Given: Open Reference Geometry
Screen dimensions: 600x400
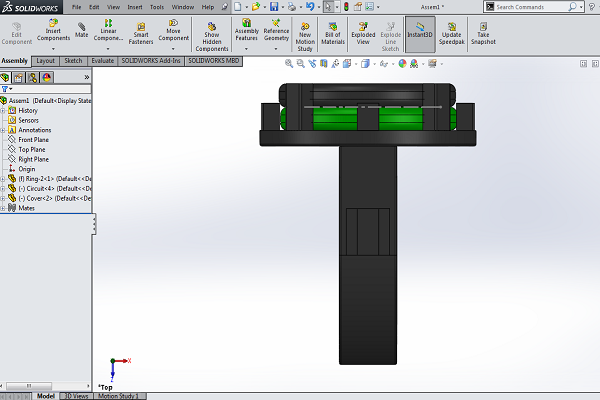Looking at the screenshot, I should 276,30.
